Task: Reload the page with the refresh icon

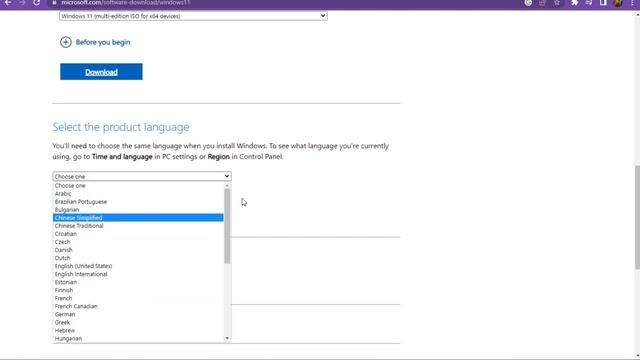Action: click(37, 2)
